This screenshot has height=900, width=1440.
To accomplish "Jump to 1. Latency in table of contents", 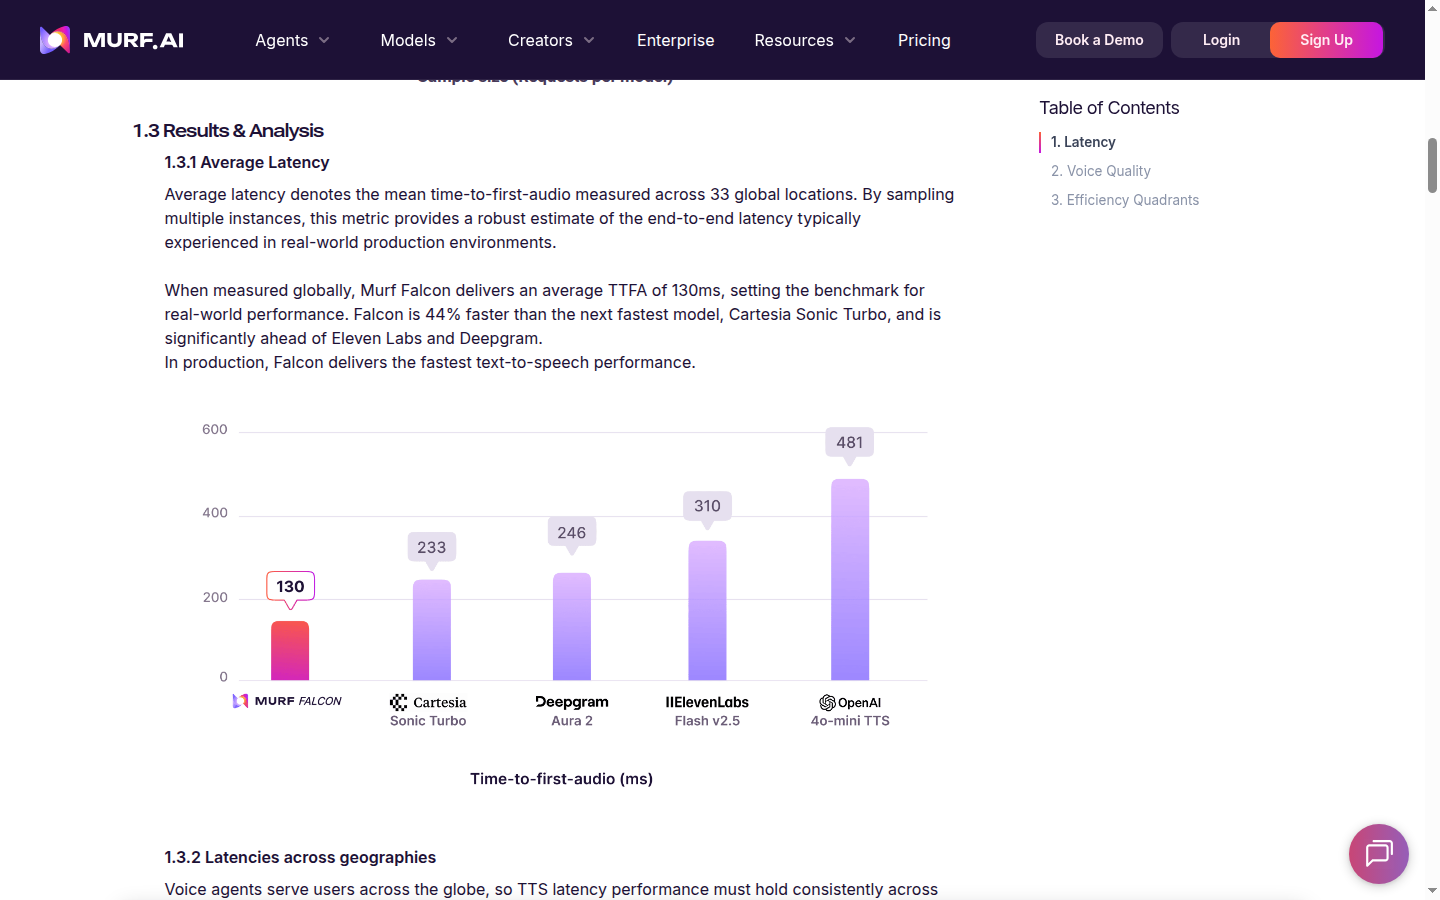I will click(1083, 142).
